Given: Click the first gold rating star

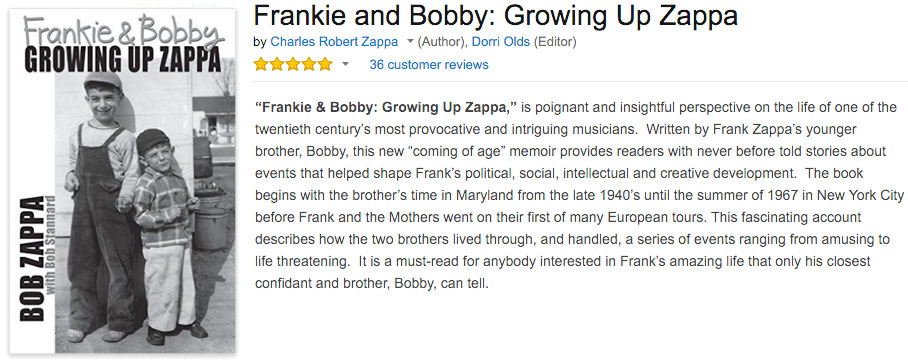Looking at the screenshot, I should point(261,64).
